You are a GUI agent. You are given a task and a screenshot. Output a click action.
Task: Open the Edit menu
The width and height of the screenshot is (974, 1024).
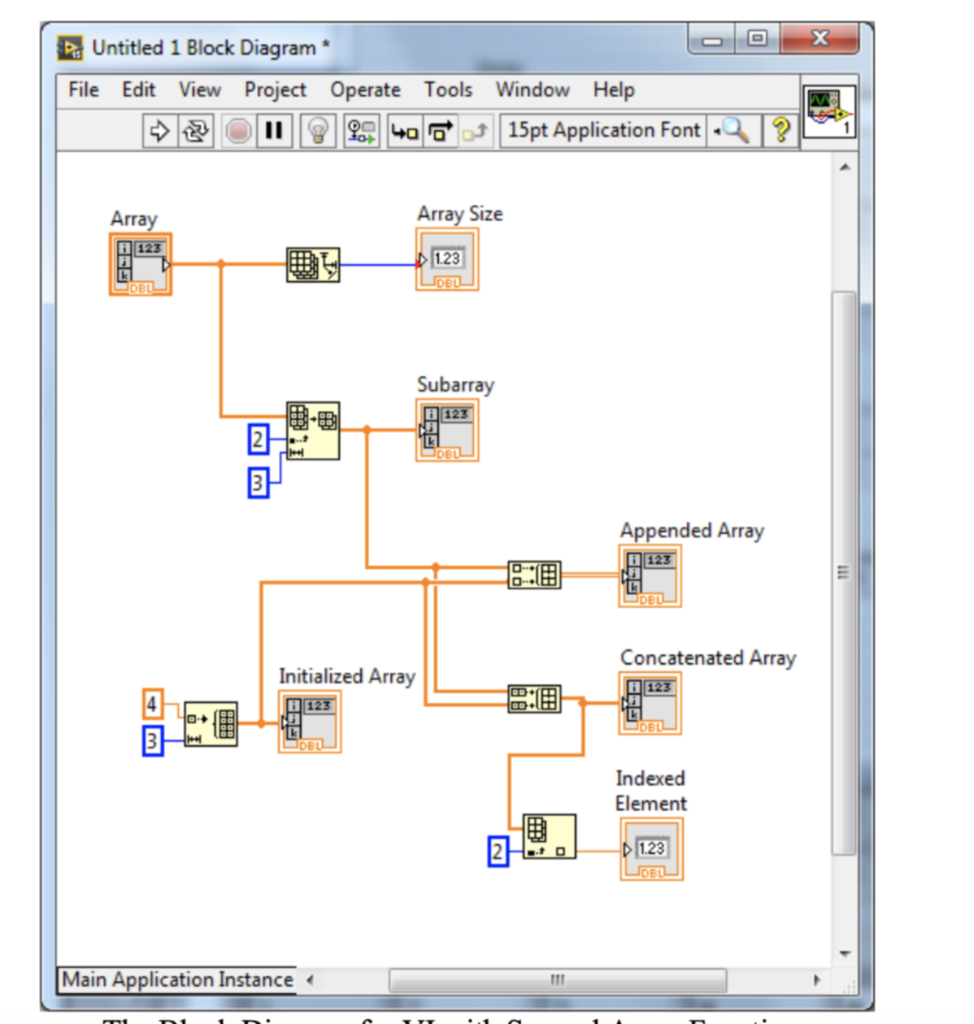(138, 89)
